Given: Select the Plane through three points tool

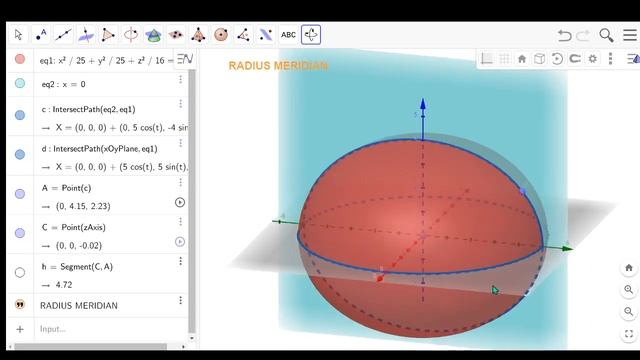Looking at the screenshot, I should coord(176,35).
